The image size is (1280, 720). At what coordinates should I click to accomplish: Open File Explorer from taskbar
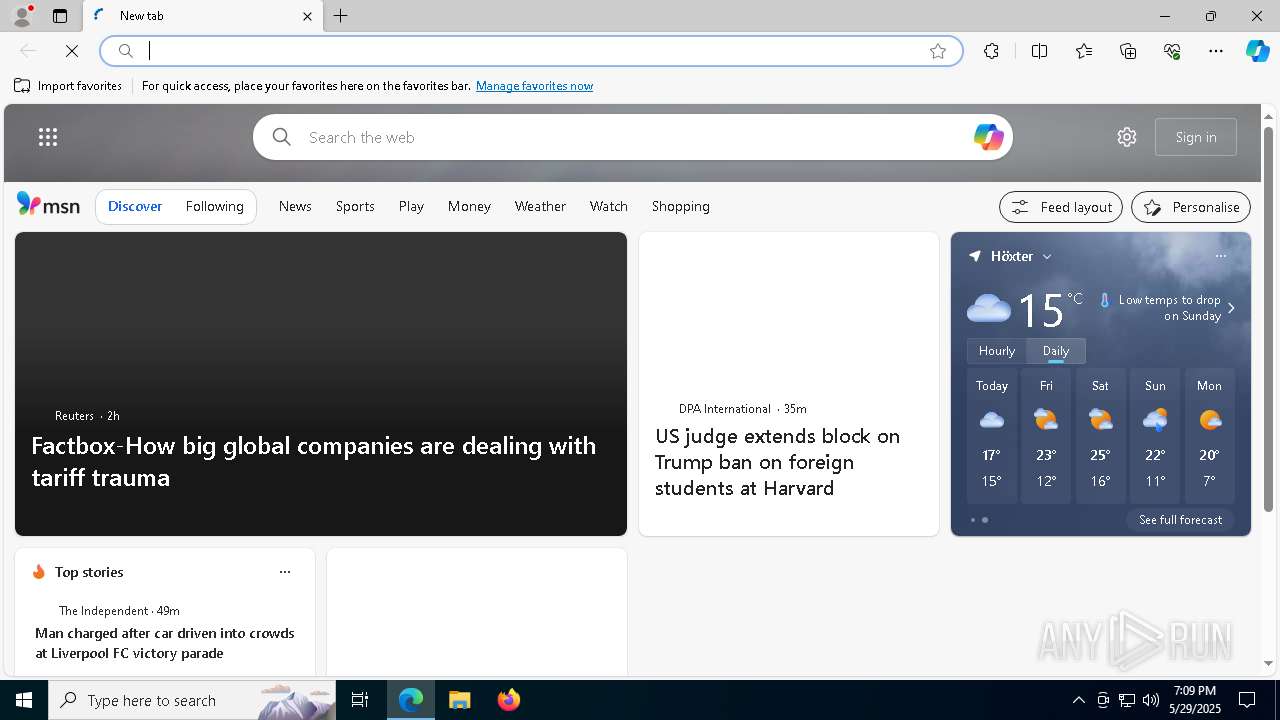pyautogui.click(x=459, y=700)
